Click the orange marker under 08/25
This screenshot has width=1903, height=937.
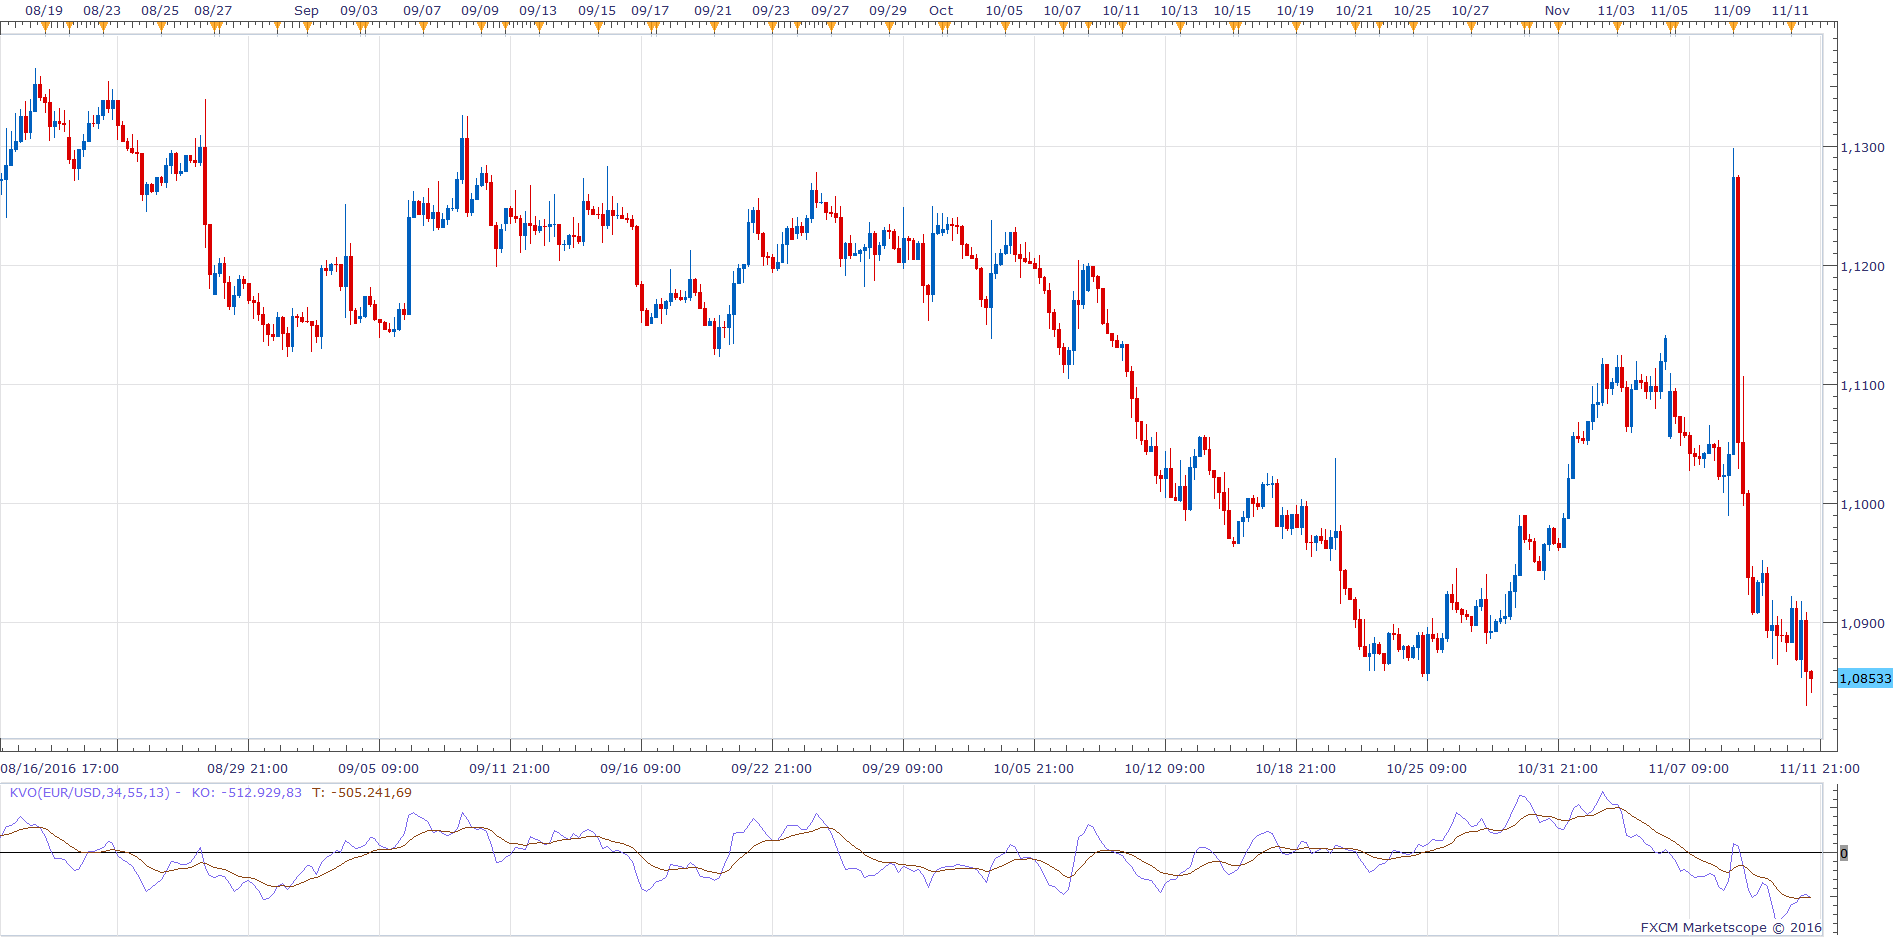coord(161,27)
